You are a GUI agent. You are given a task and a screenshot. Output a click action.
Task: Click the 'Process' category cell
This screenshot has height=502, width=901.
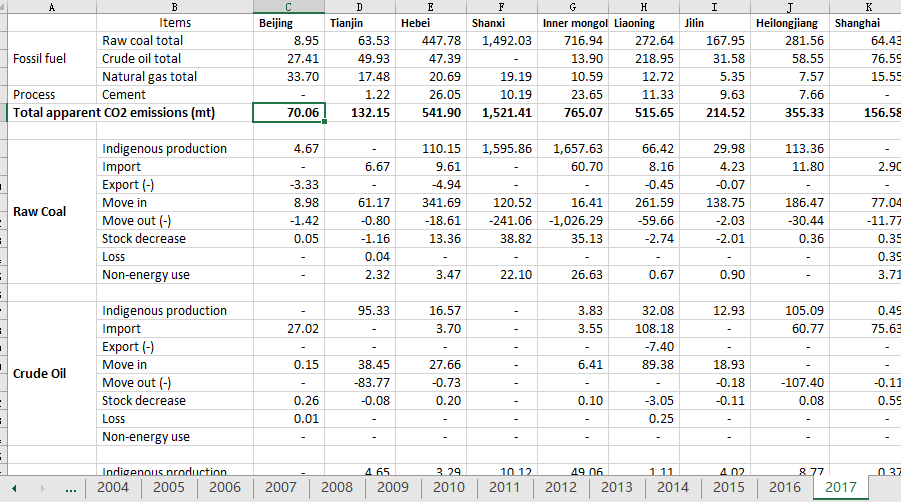click(52, 95)
